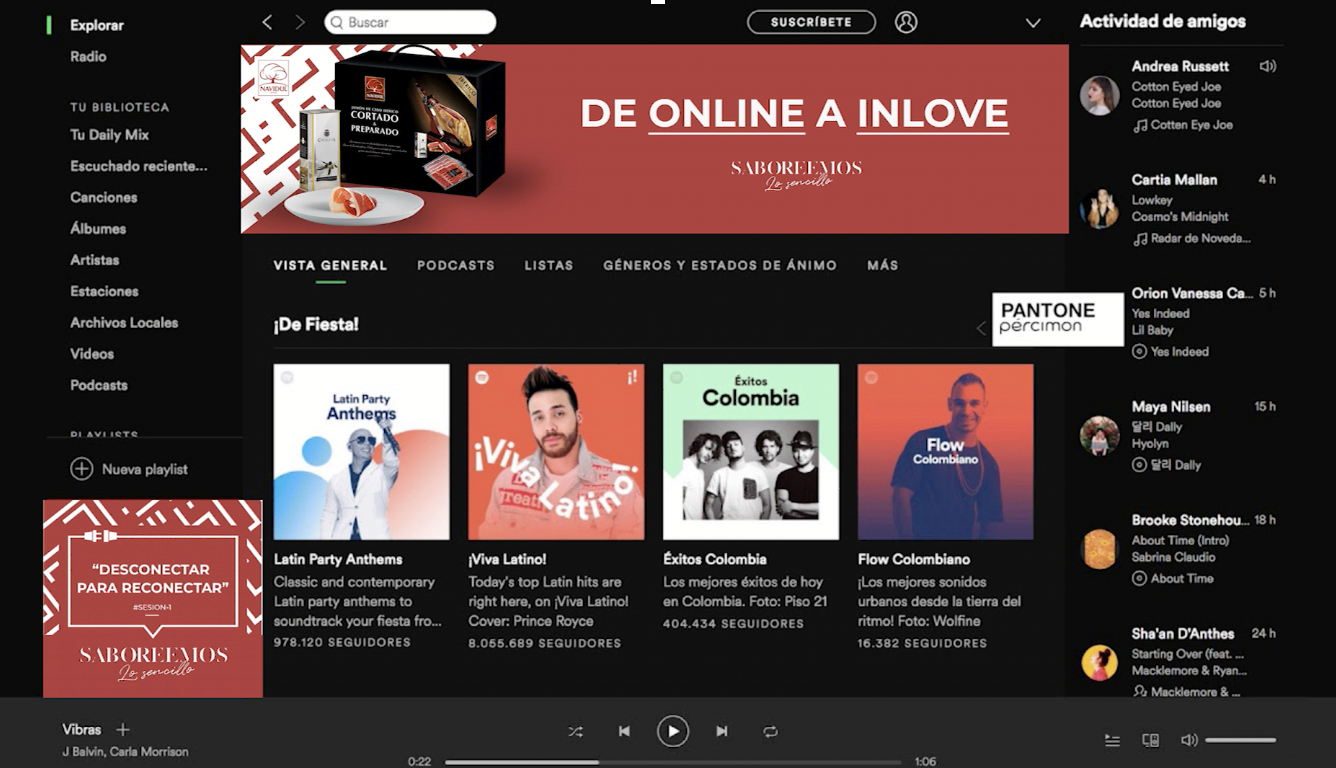
Task: Click the Vibras song title
Action: 82,730
